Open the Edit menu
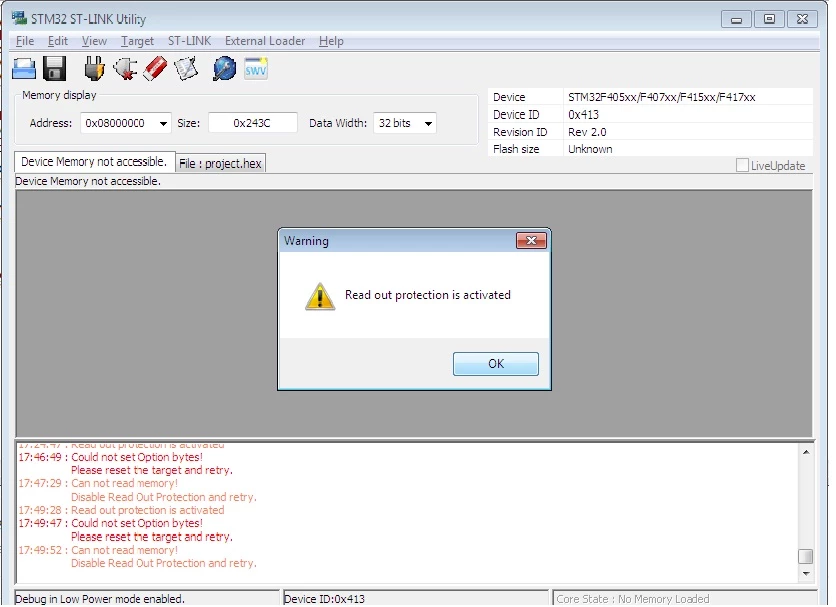 pos(58,41)
